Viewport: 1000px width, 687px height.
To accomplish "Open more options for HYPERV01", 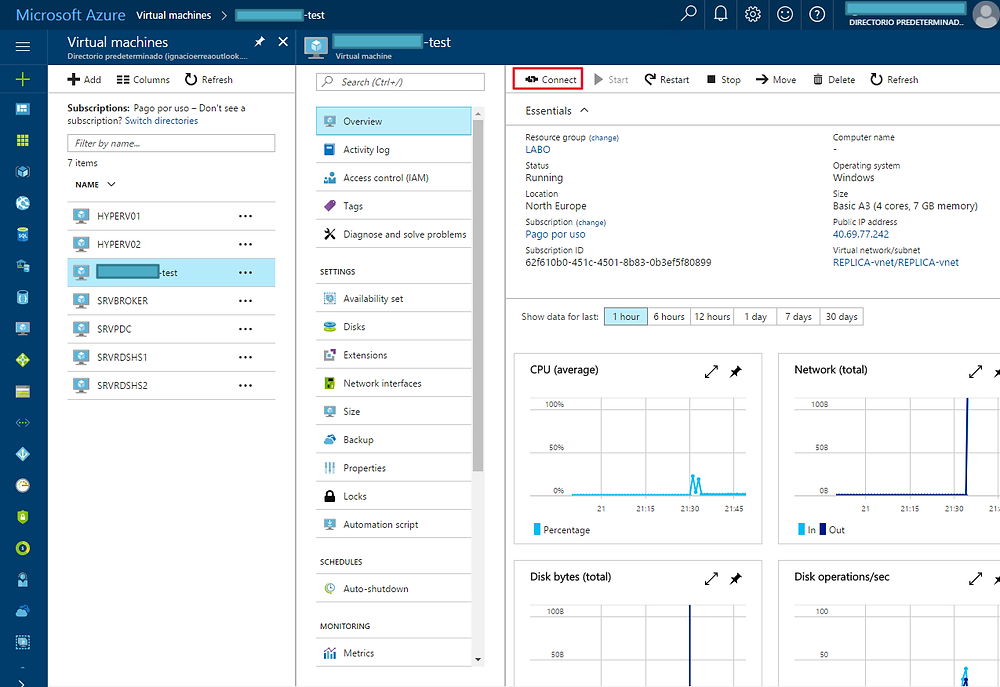I will pos(246,216).
